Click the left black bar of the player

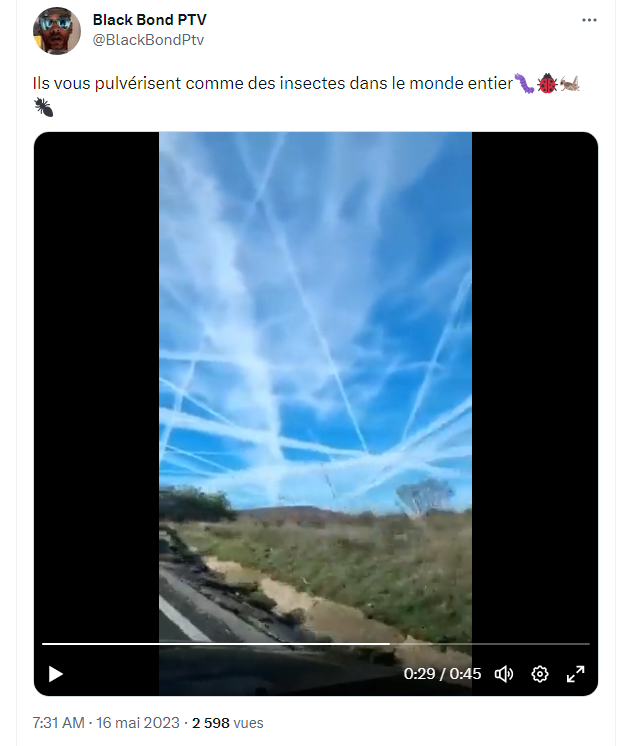pos(97,381)
